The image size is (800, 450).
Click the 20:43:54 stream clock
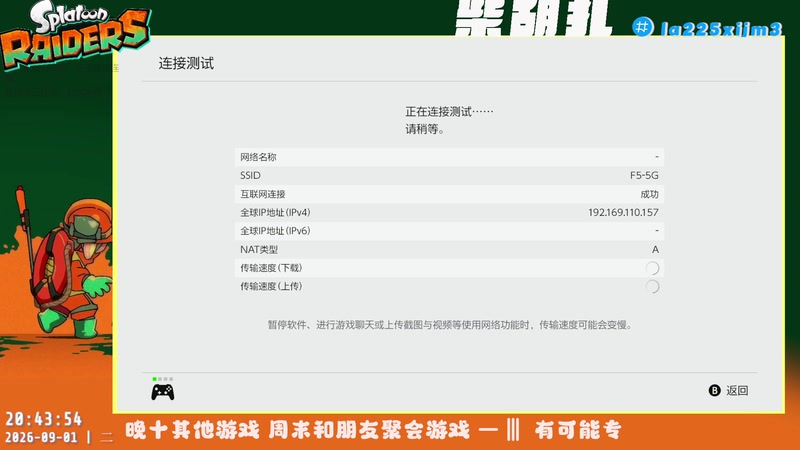(43, 419)
